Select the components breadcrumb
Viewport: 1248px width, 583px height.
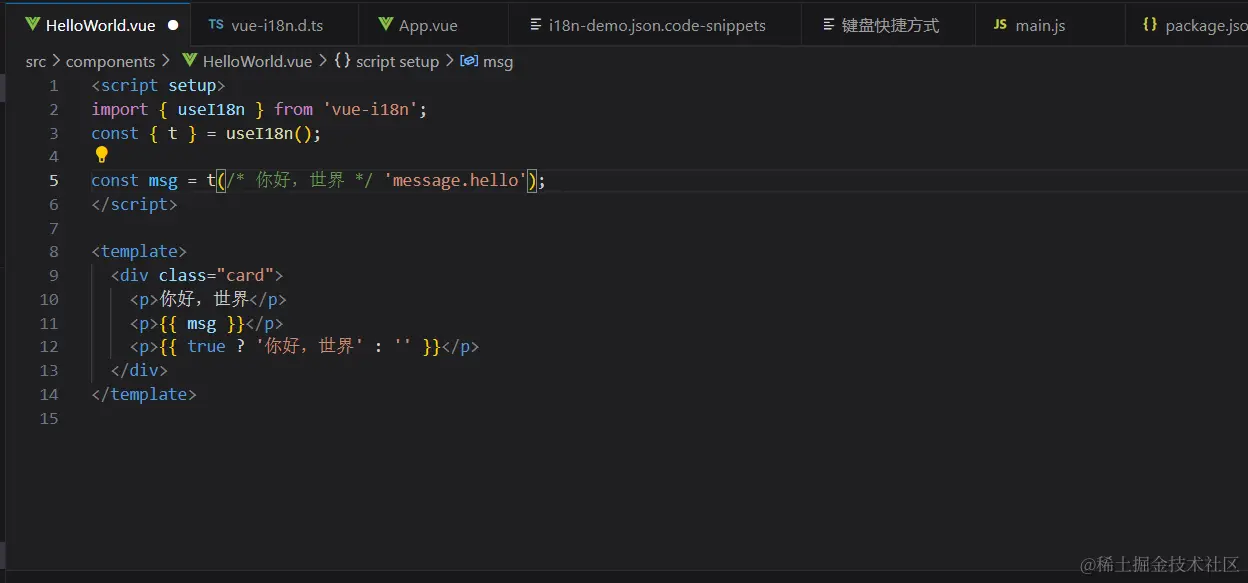111,61
